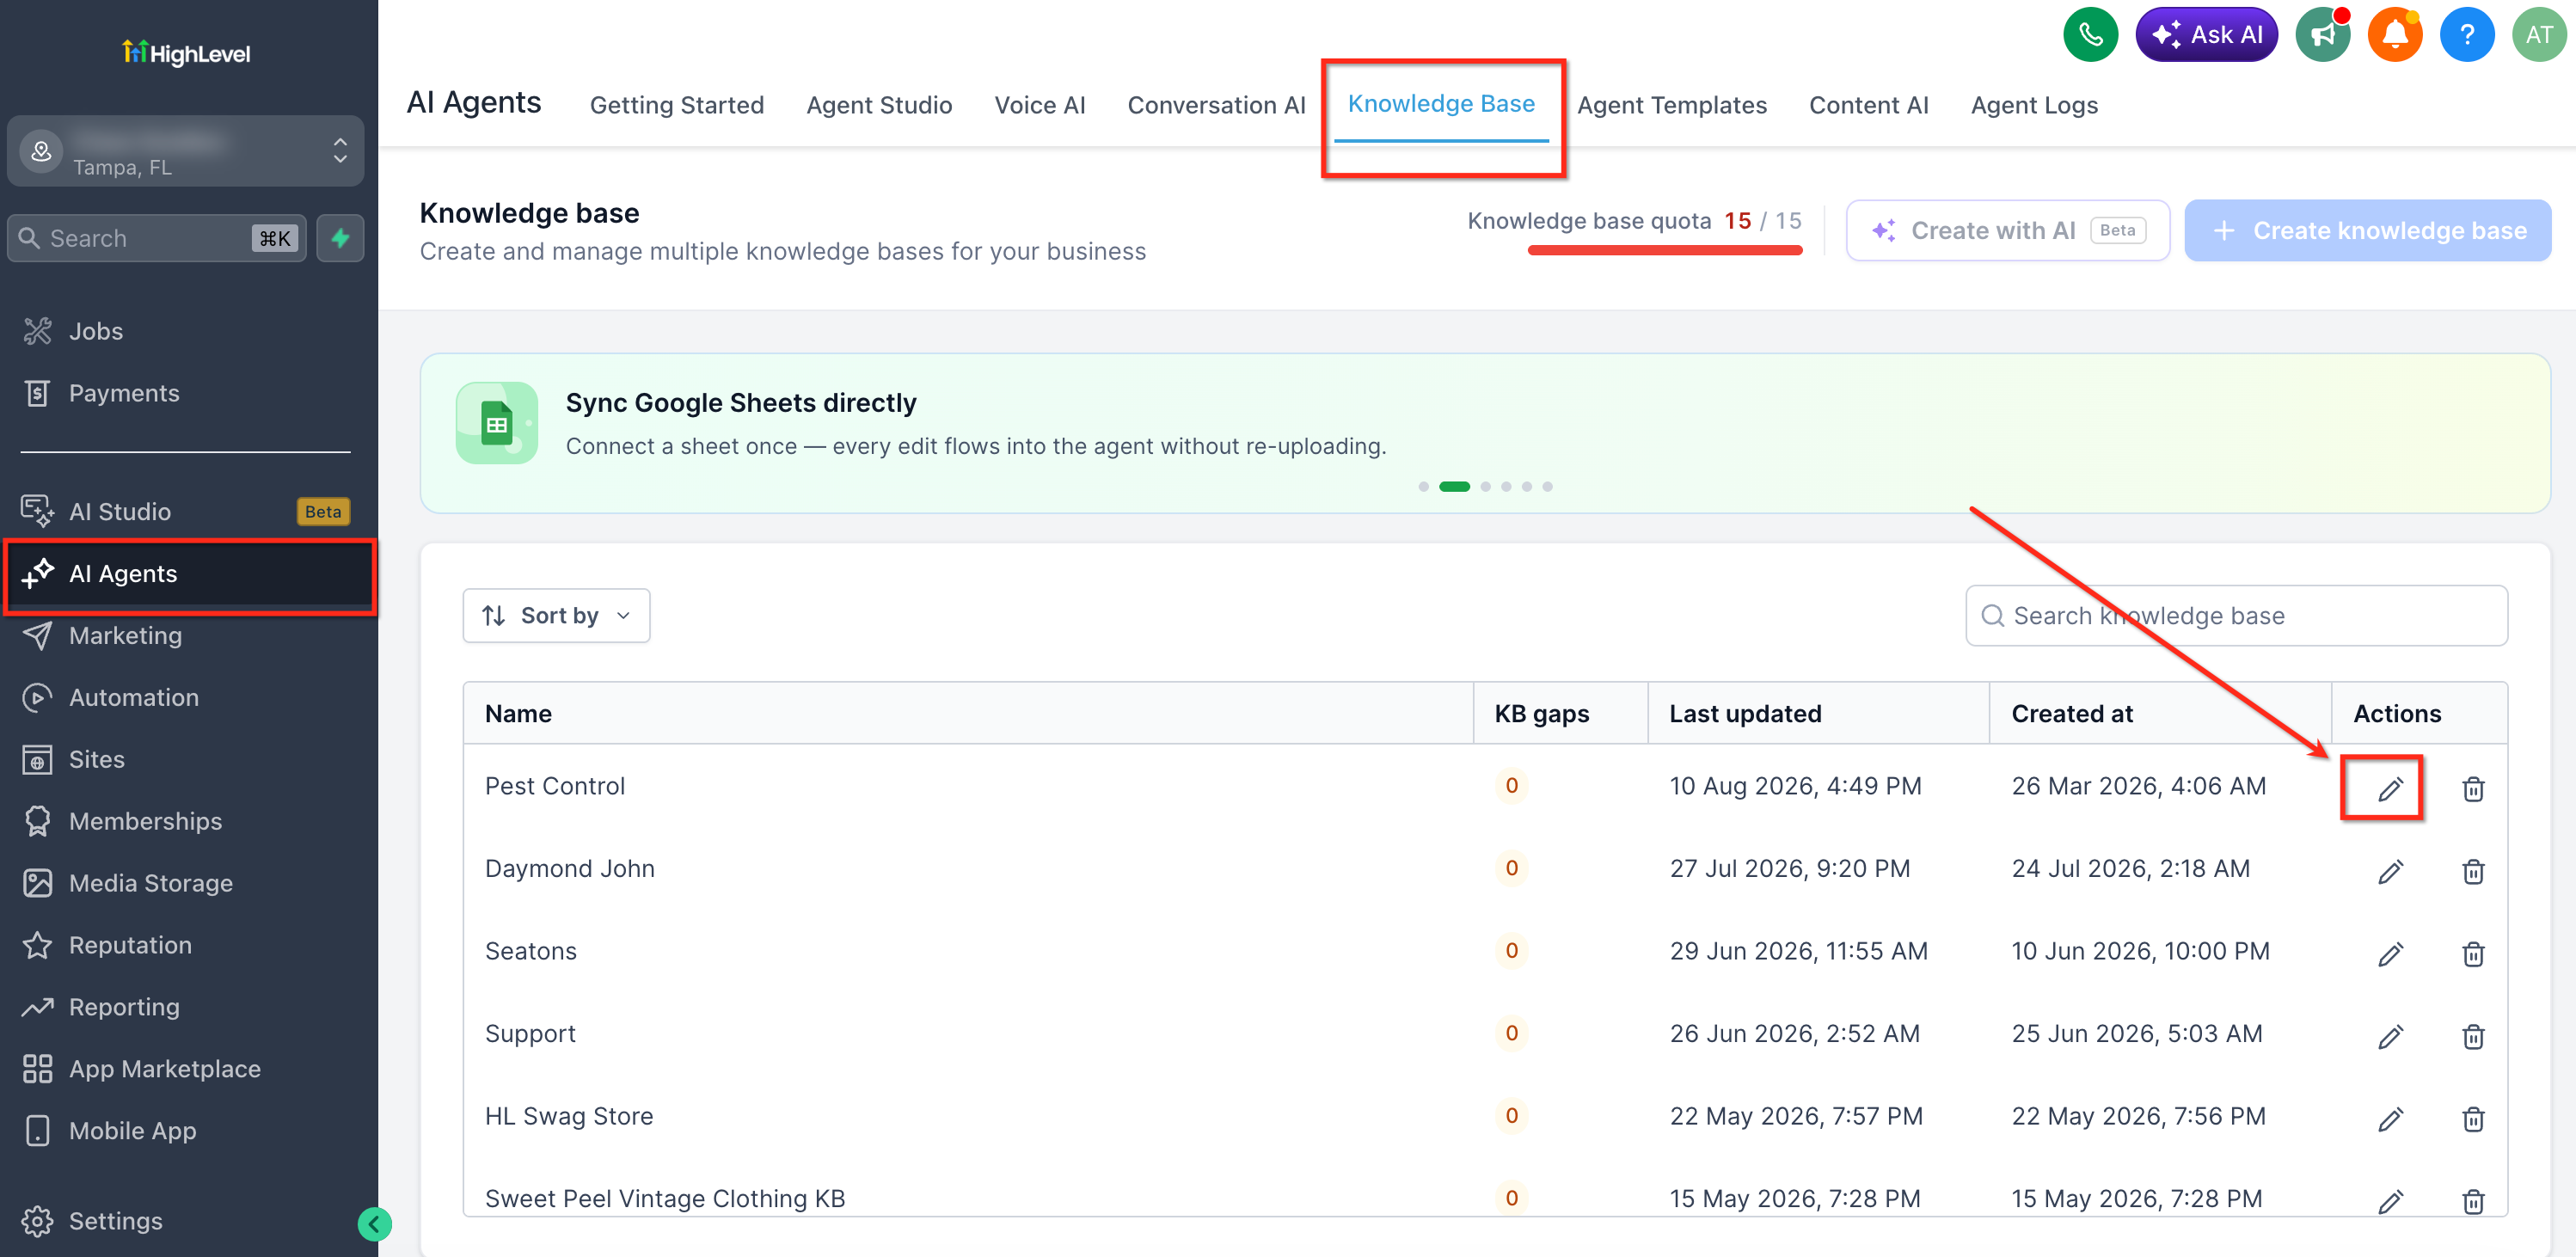Select the last banner carousel dot

[x=1547, y=486]
